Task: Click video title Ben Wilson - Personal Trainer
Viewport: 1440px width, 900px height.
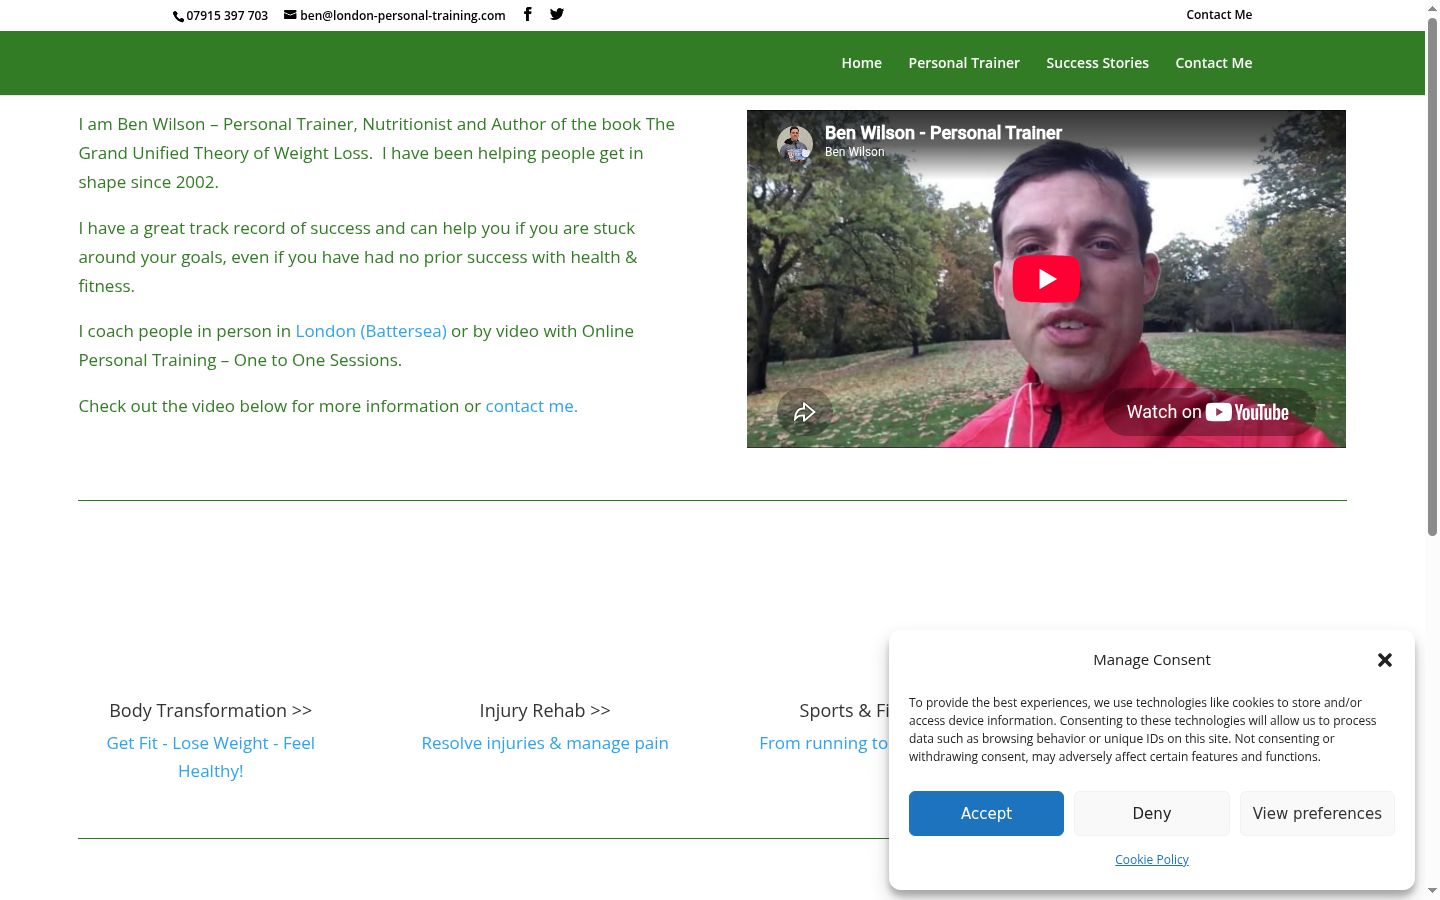Action: click(x=943, y=133)
